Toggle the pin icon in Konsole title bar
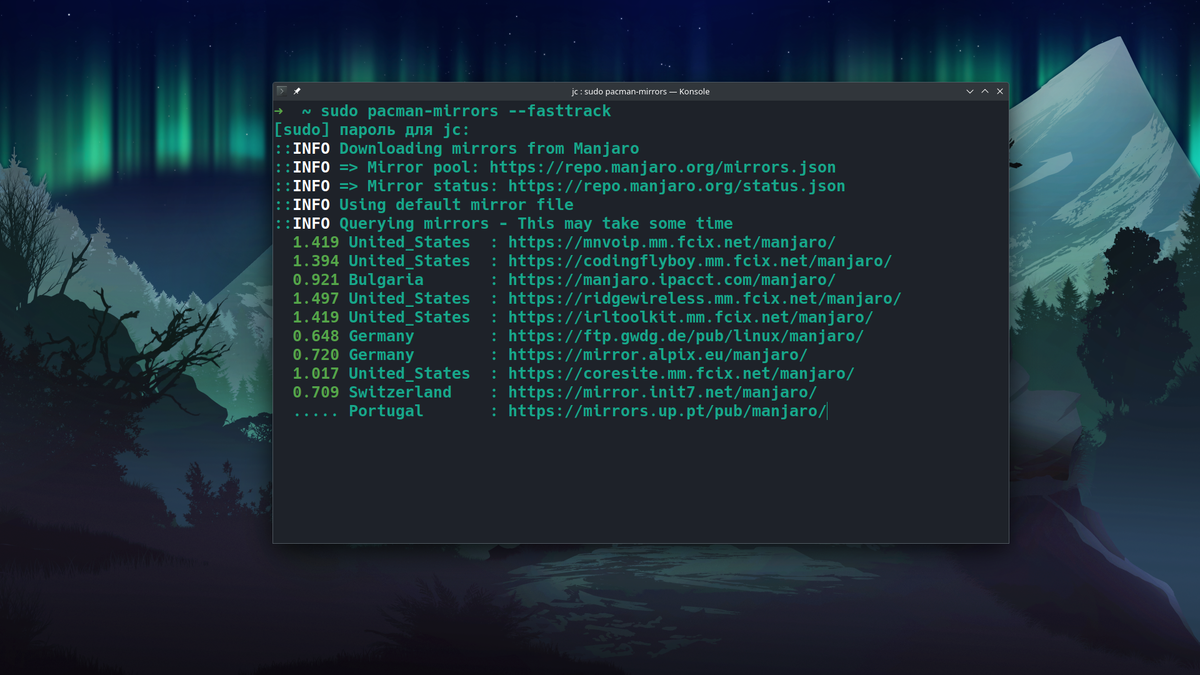The height and width of the screenshot is (675, 1200). pos(297,91)
